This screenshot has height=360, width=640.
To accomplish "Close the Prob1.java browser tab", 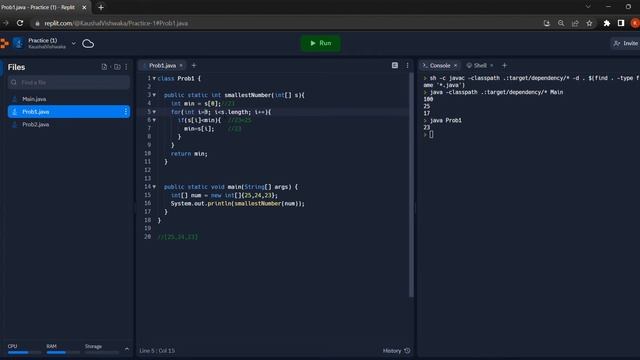I will 84,7.
